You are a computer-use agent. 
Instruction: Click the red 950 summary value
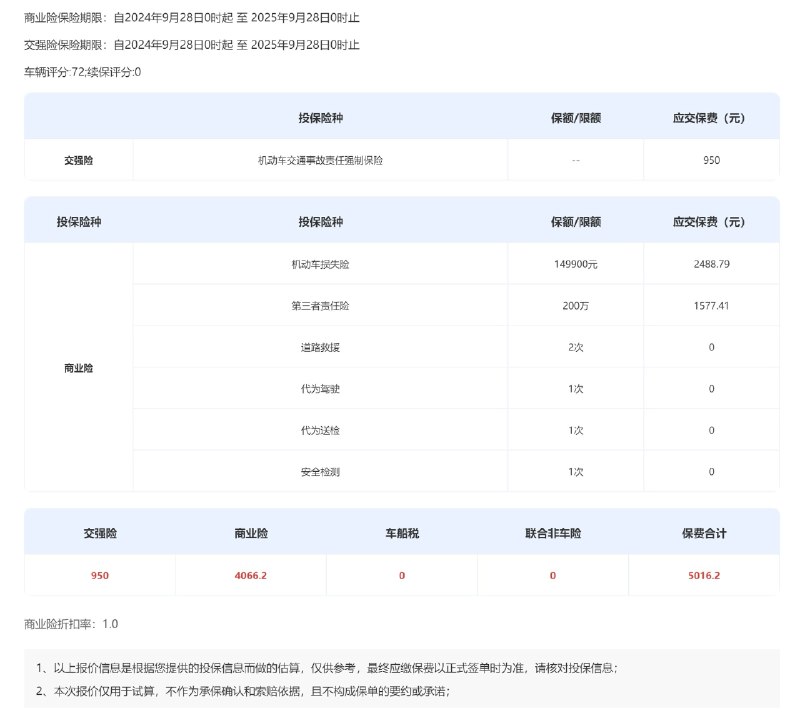coord(100,576)
